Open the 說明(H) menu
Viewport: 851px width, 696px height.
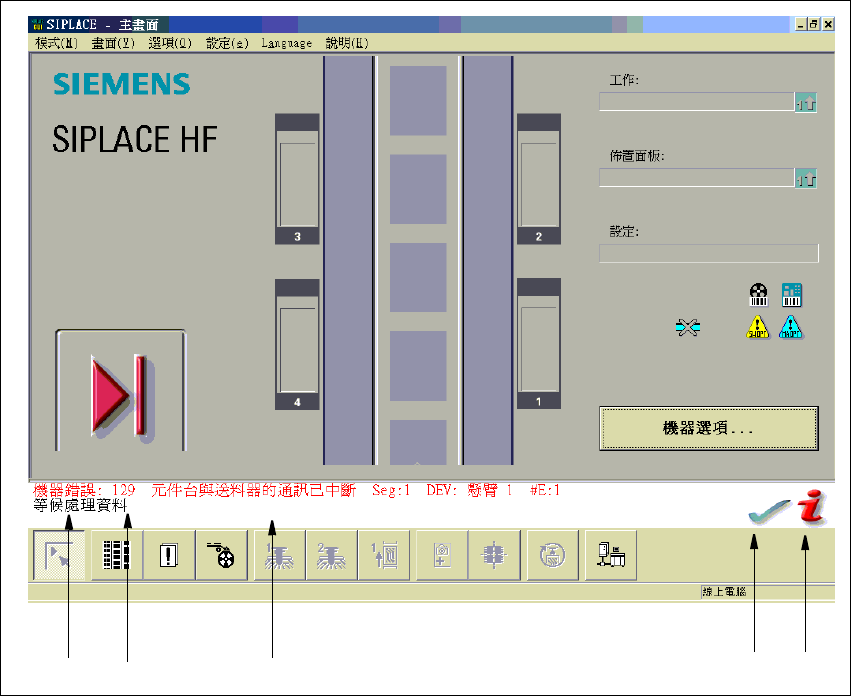pyautogui.click(x=347, y=43)
